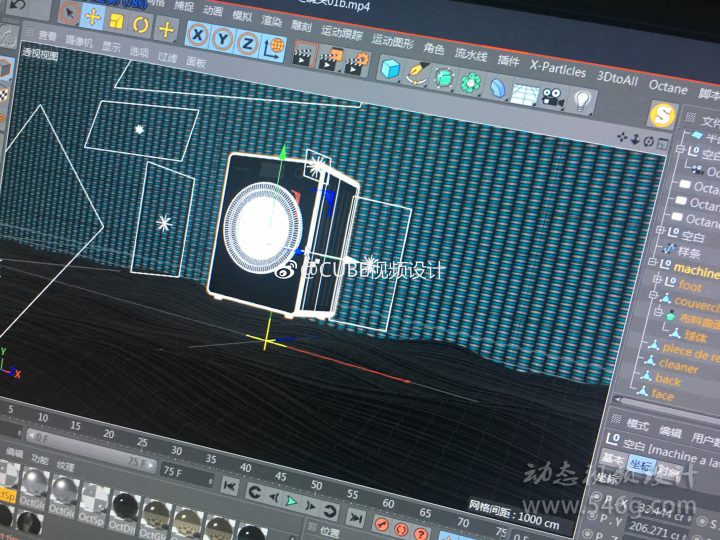Click frame 45 on timeline ruler
This screenshot has width=720, height=540.
[281, 476]
